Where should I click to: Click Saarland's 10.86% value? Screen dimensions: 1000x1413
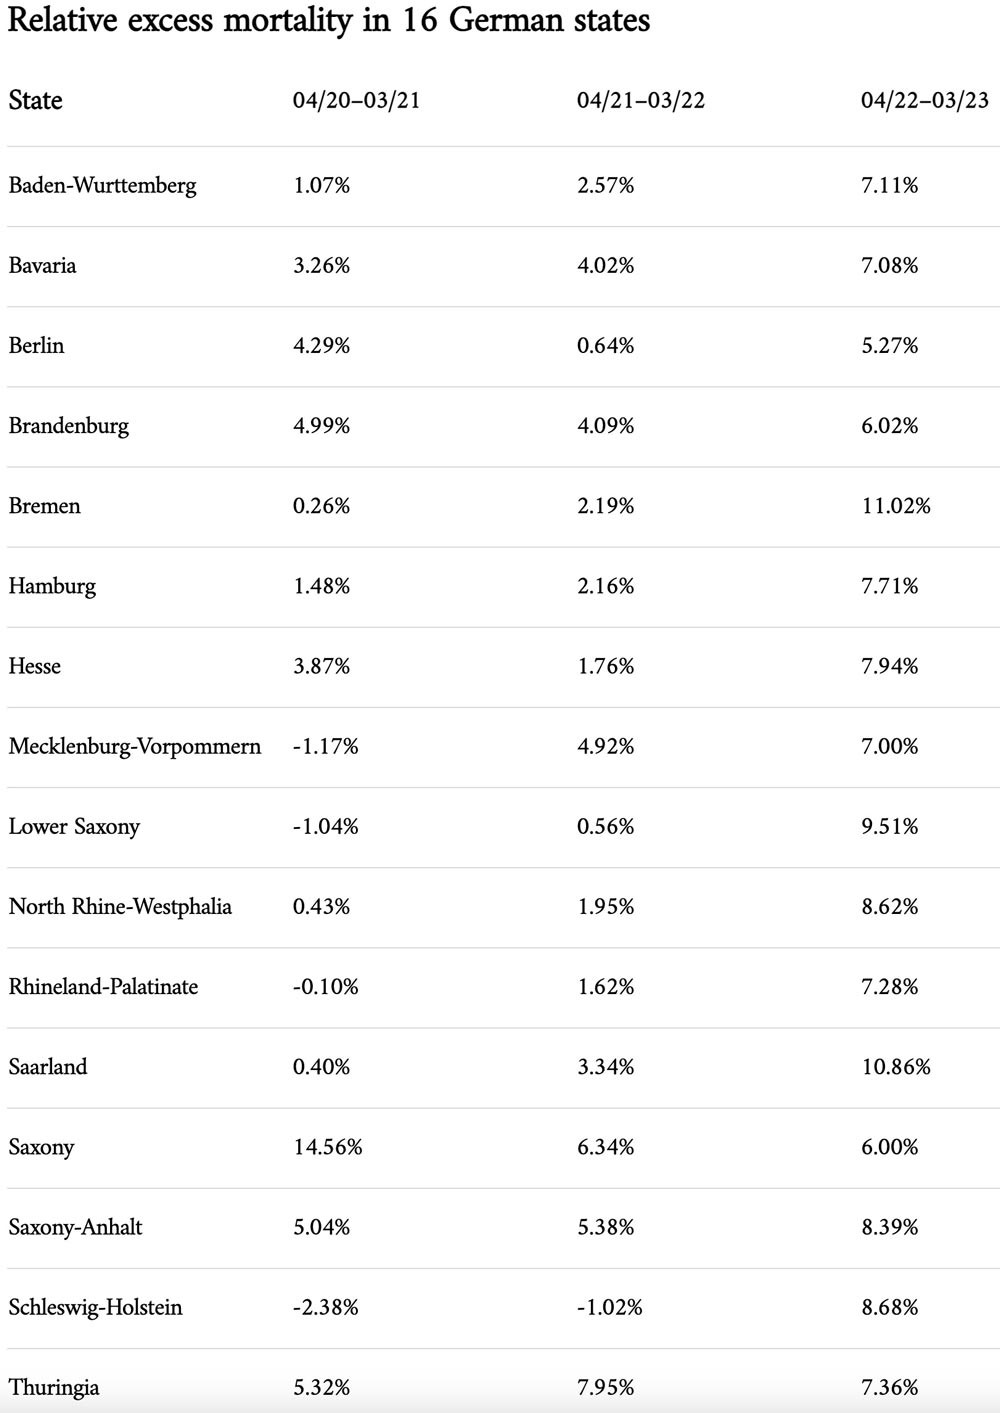pyautogui.click(x=896, y=1067)
